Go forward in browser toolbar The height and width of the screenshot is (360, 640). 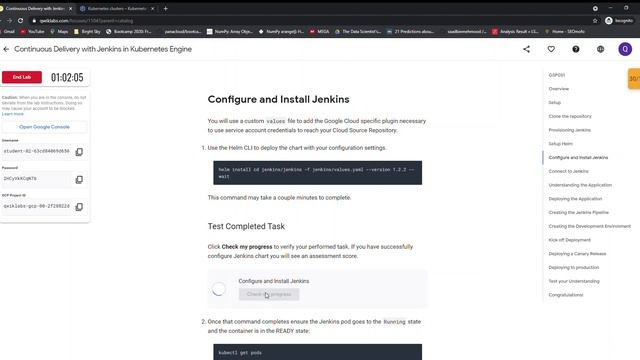pos(9,20)
